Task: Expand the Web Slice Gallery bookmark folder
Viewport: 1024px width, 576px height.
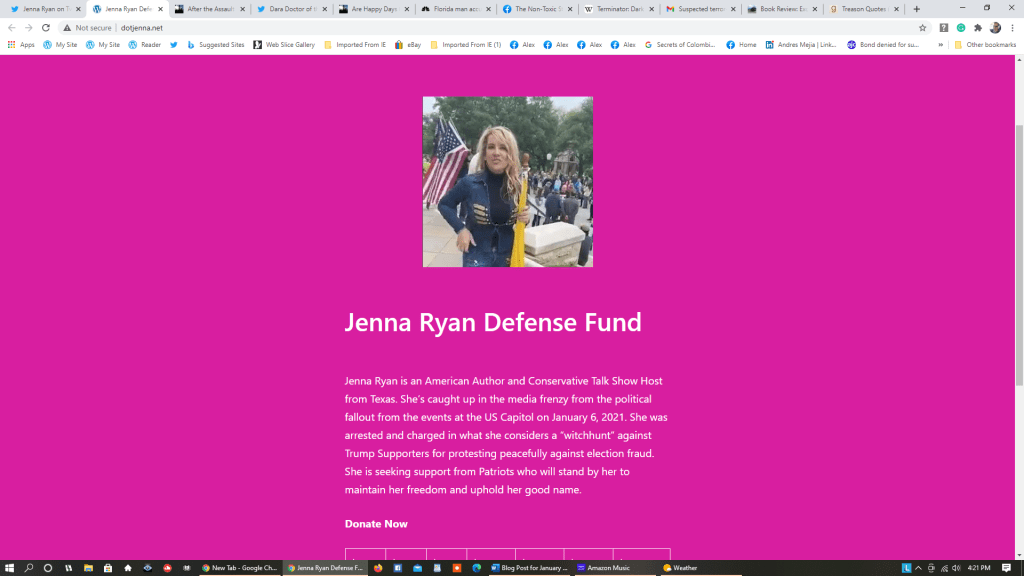Action: click(284, 45)
